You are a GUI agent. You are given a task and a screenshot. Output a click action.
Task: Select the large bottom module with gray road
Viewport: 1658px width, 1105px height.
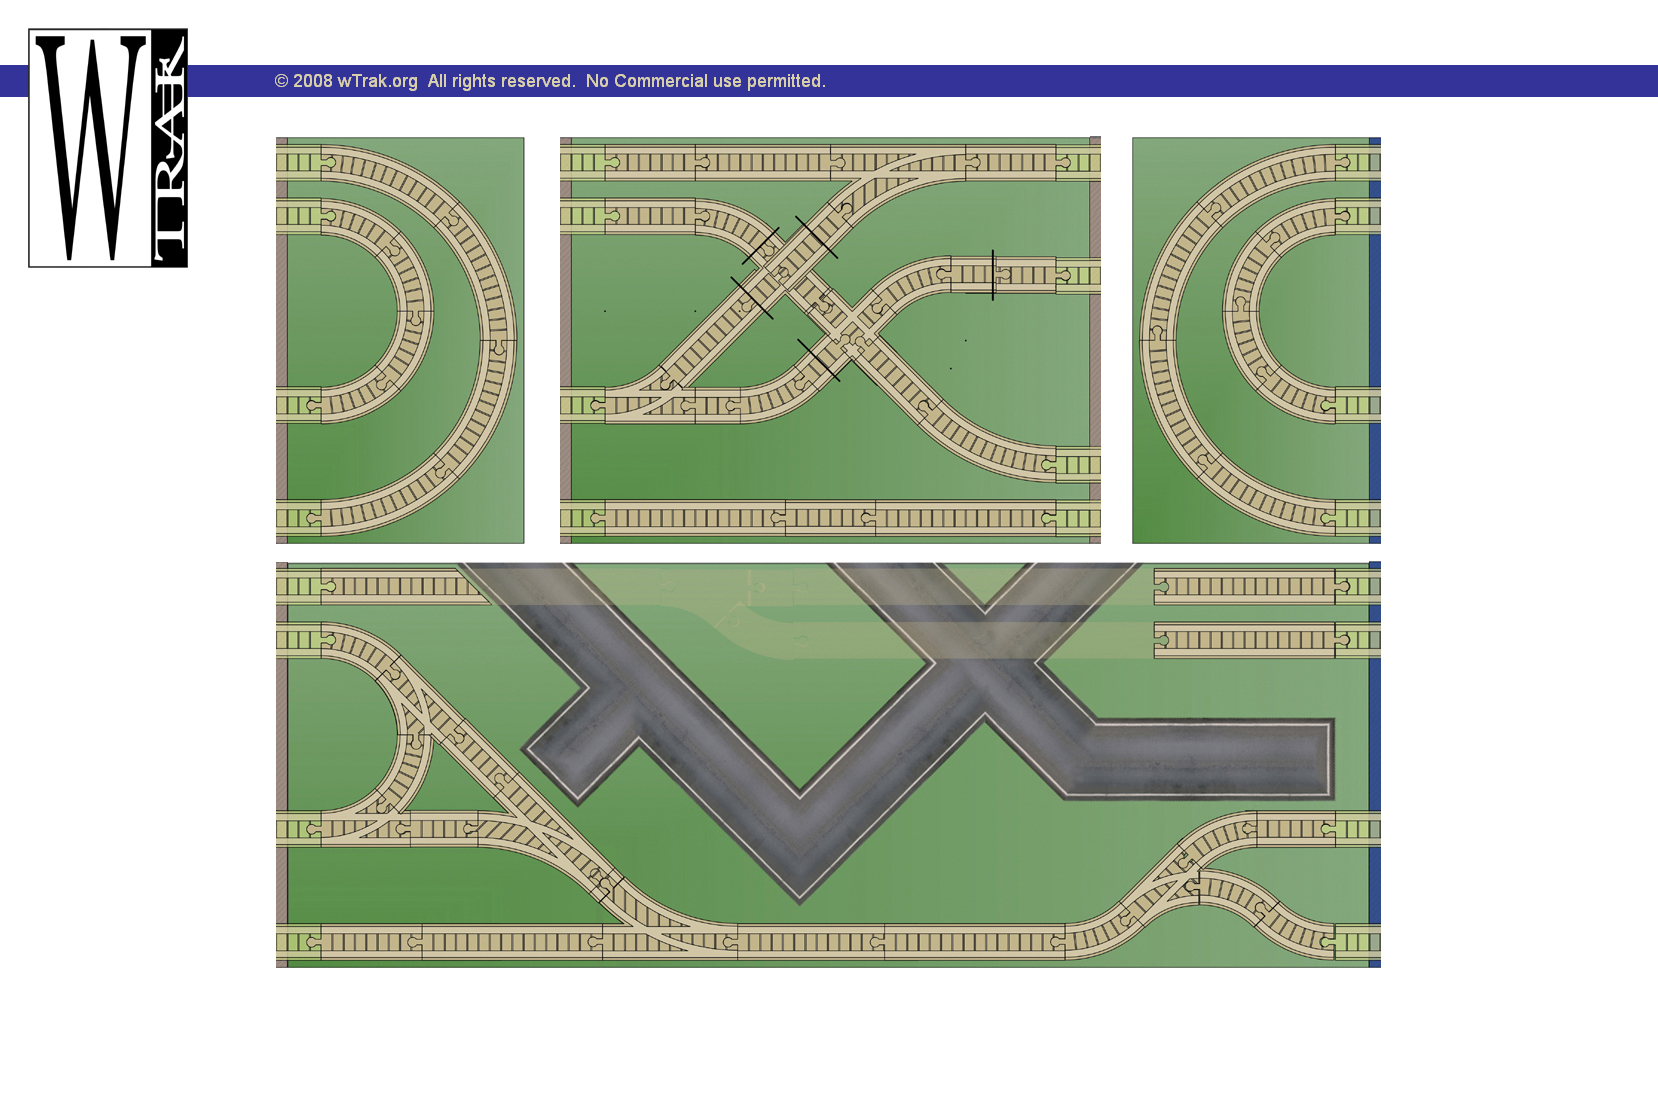(828, 765)
